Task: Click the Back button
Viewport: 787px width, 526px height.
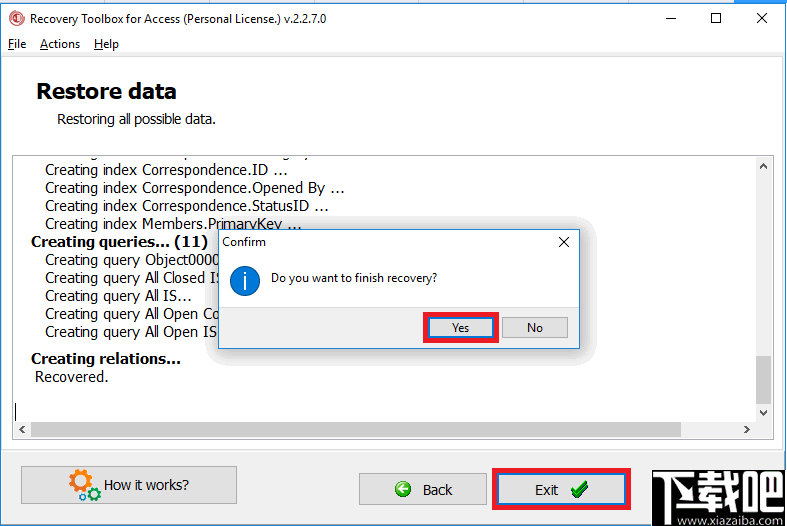Action: (x=423, y=489)
